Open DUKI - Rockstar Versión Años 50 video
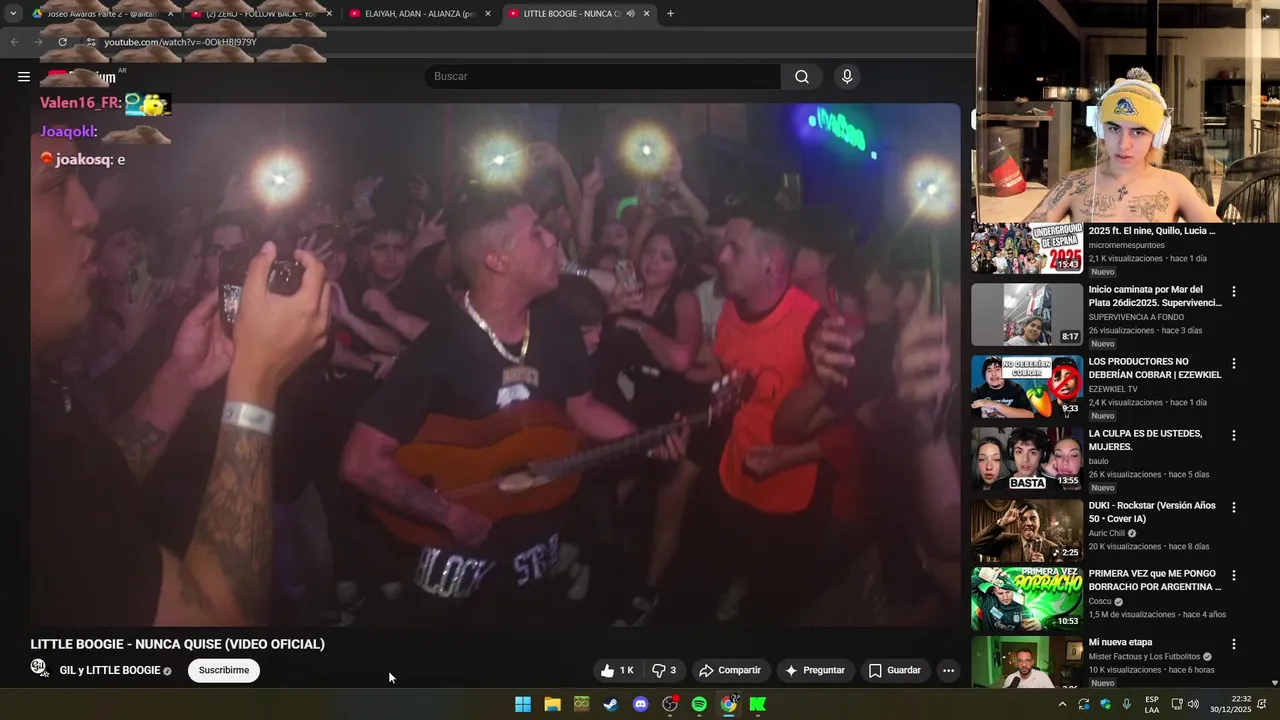Image resolution: width=1280 pixels, height=720 pixels. tap(1152, 512)
